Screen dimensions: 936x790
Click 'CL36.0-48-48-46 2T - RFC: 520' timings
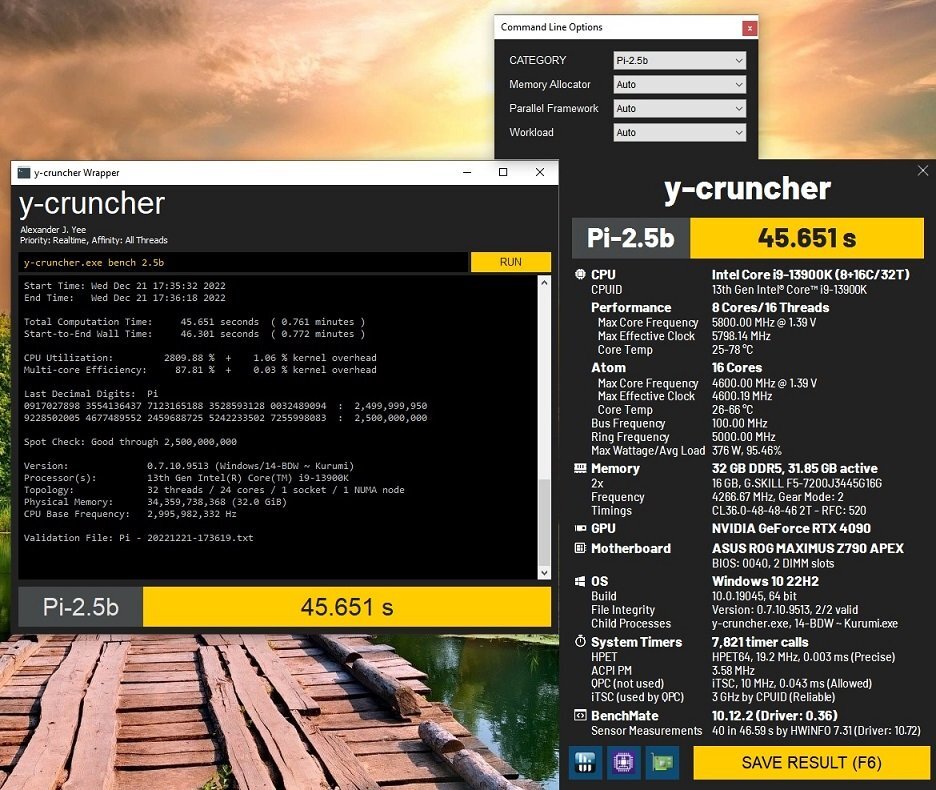pos(789,511)
